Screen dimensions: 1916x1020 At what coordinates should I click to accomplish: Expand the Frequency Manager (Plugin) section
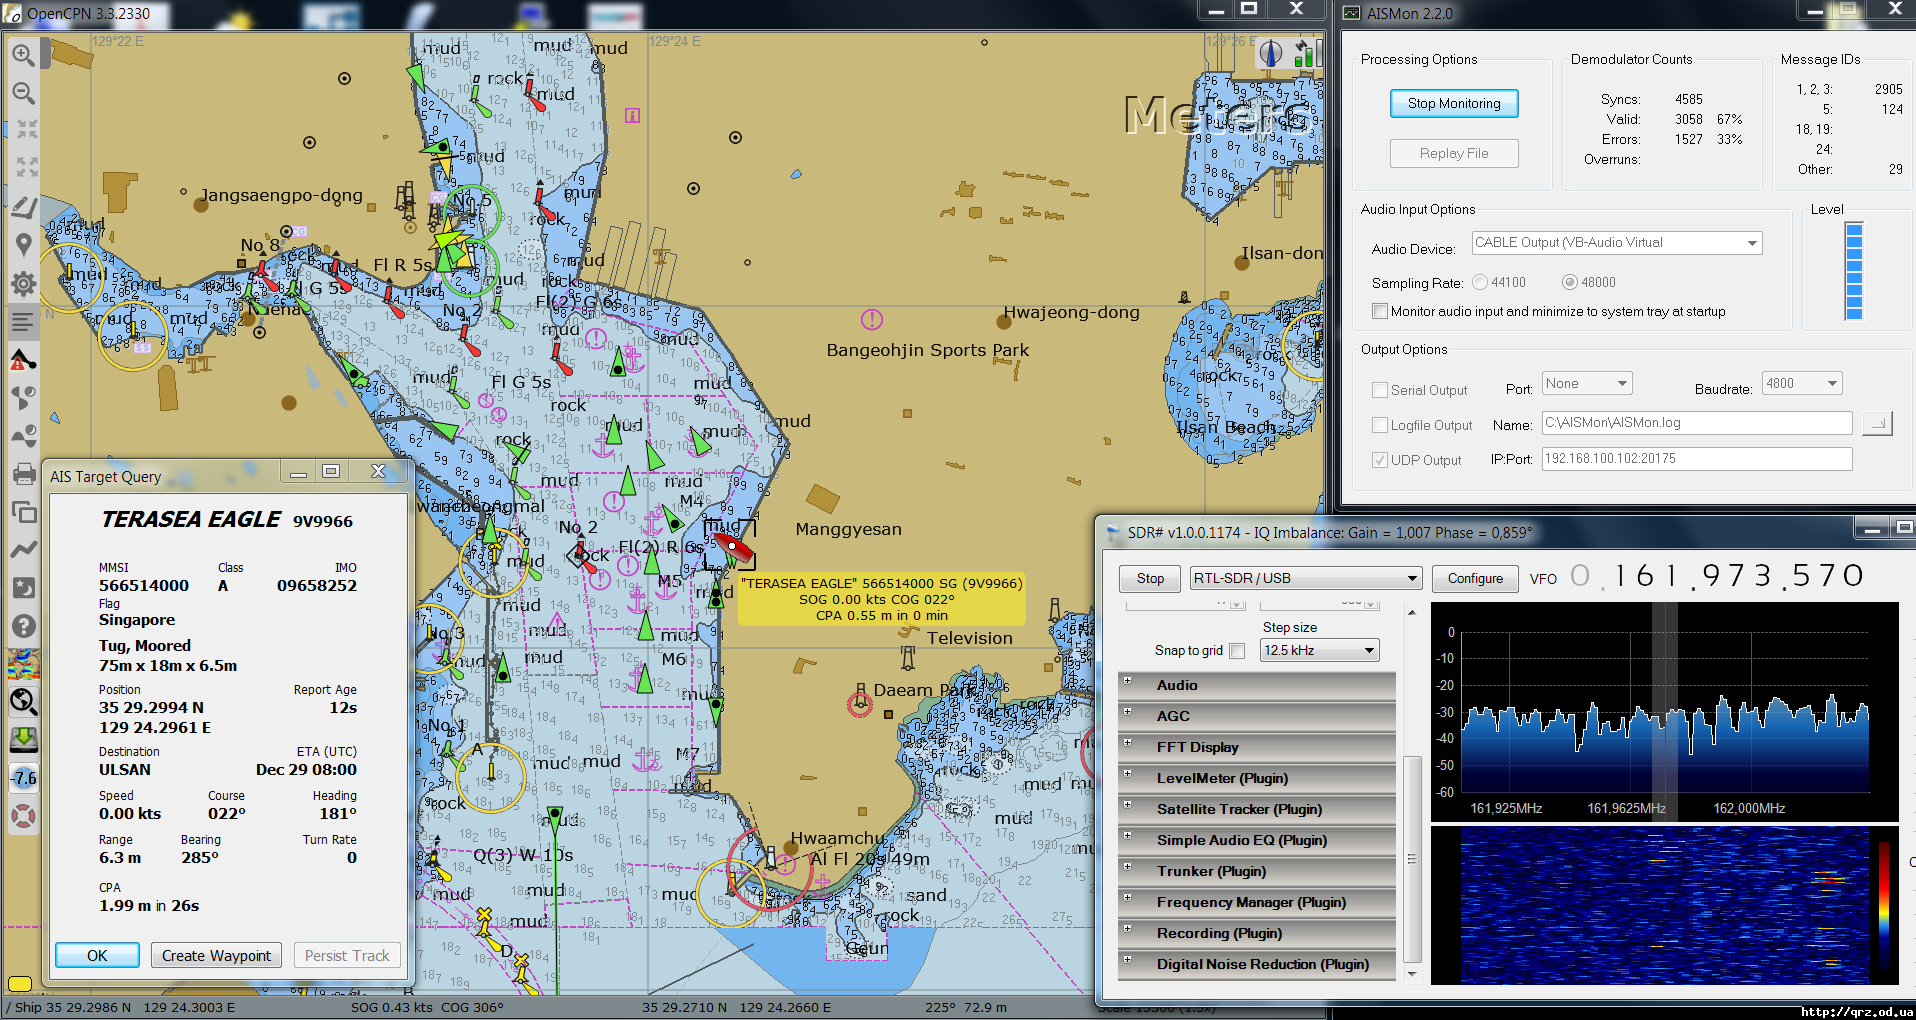(1251, 902)
